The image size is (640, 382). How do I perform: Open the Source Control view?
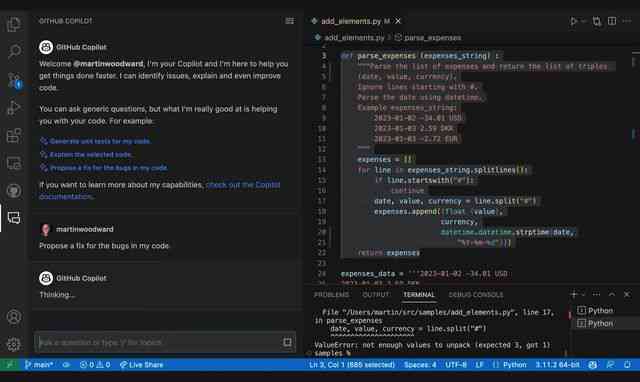pyautogui.click(x=14, y=80)
